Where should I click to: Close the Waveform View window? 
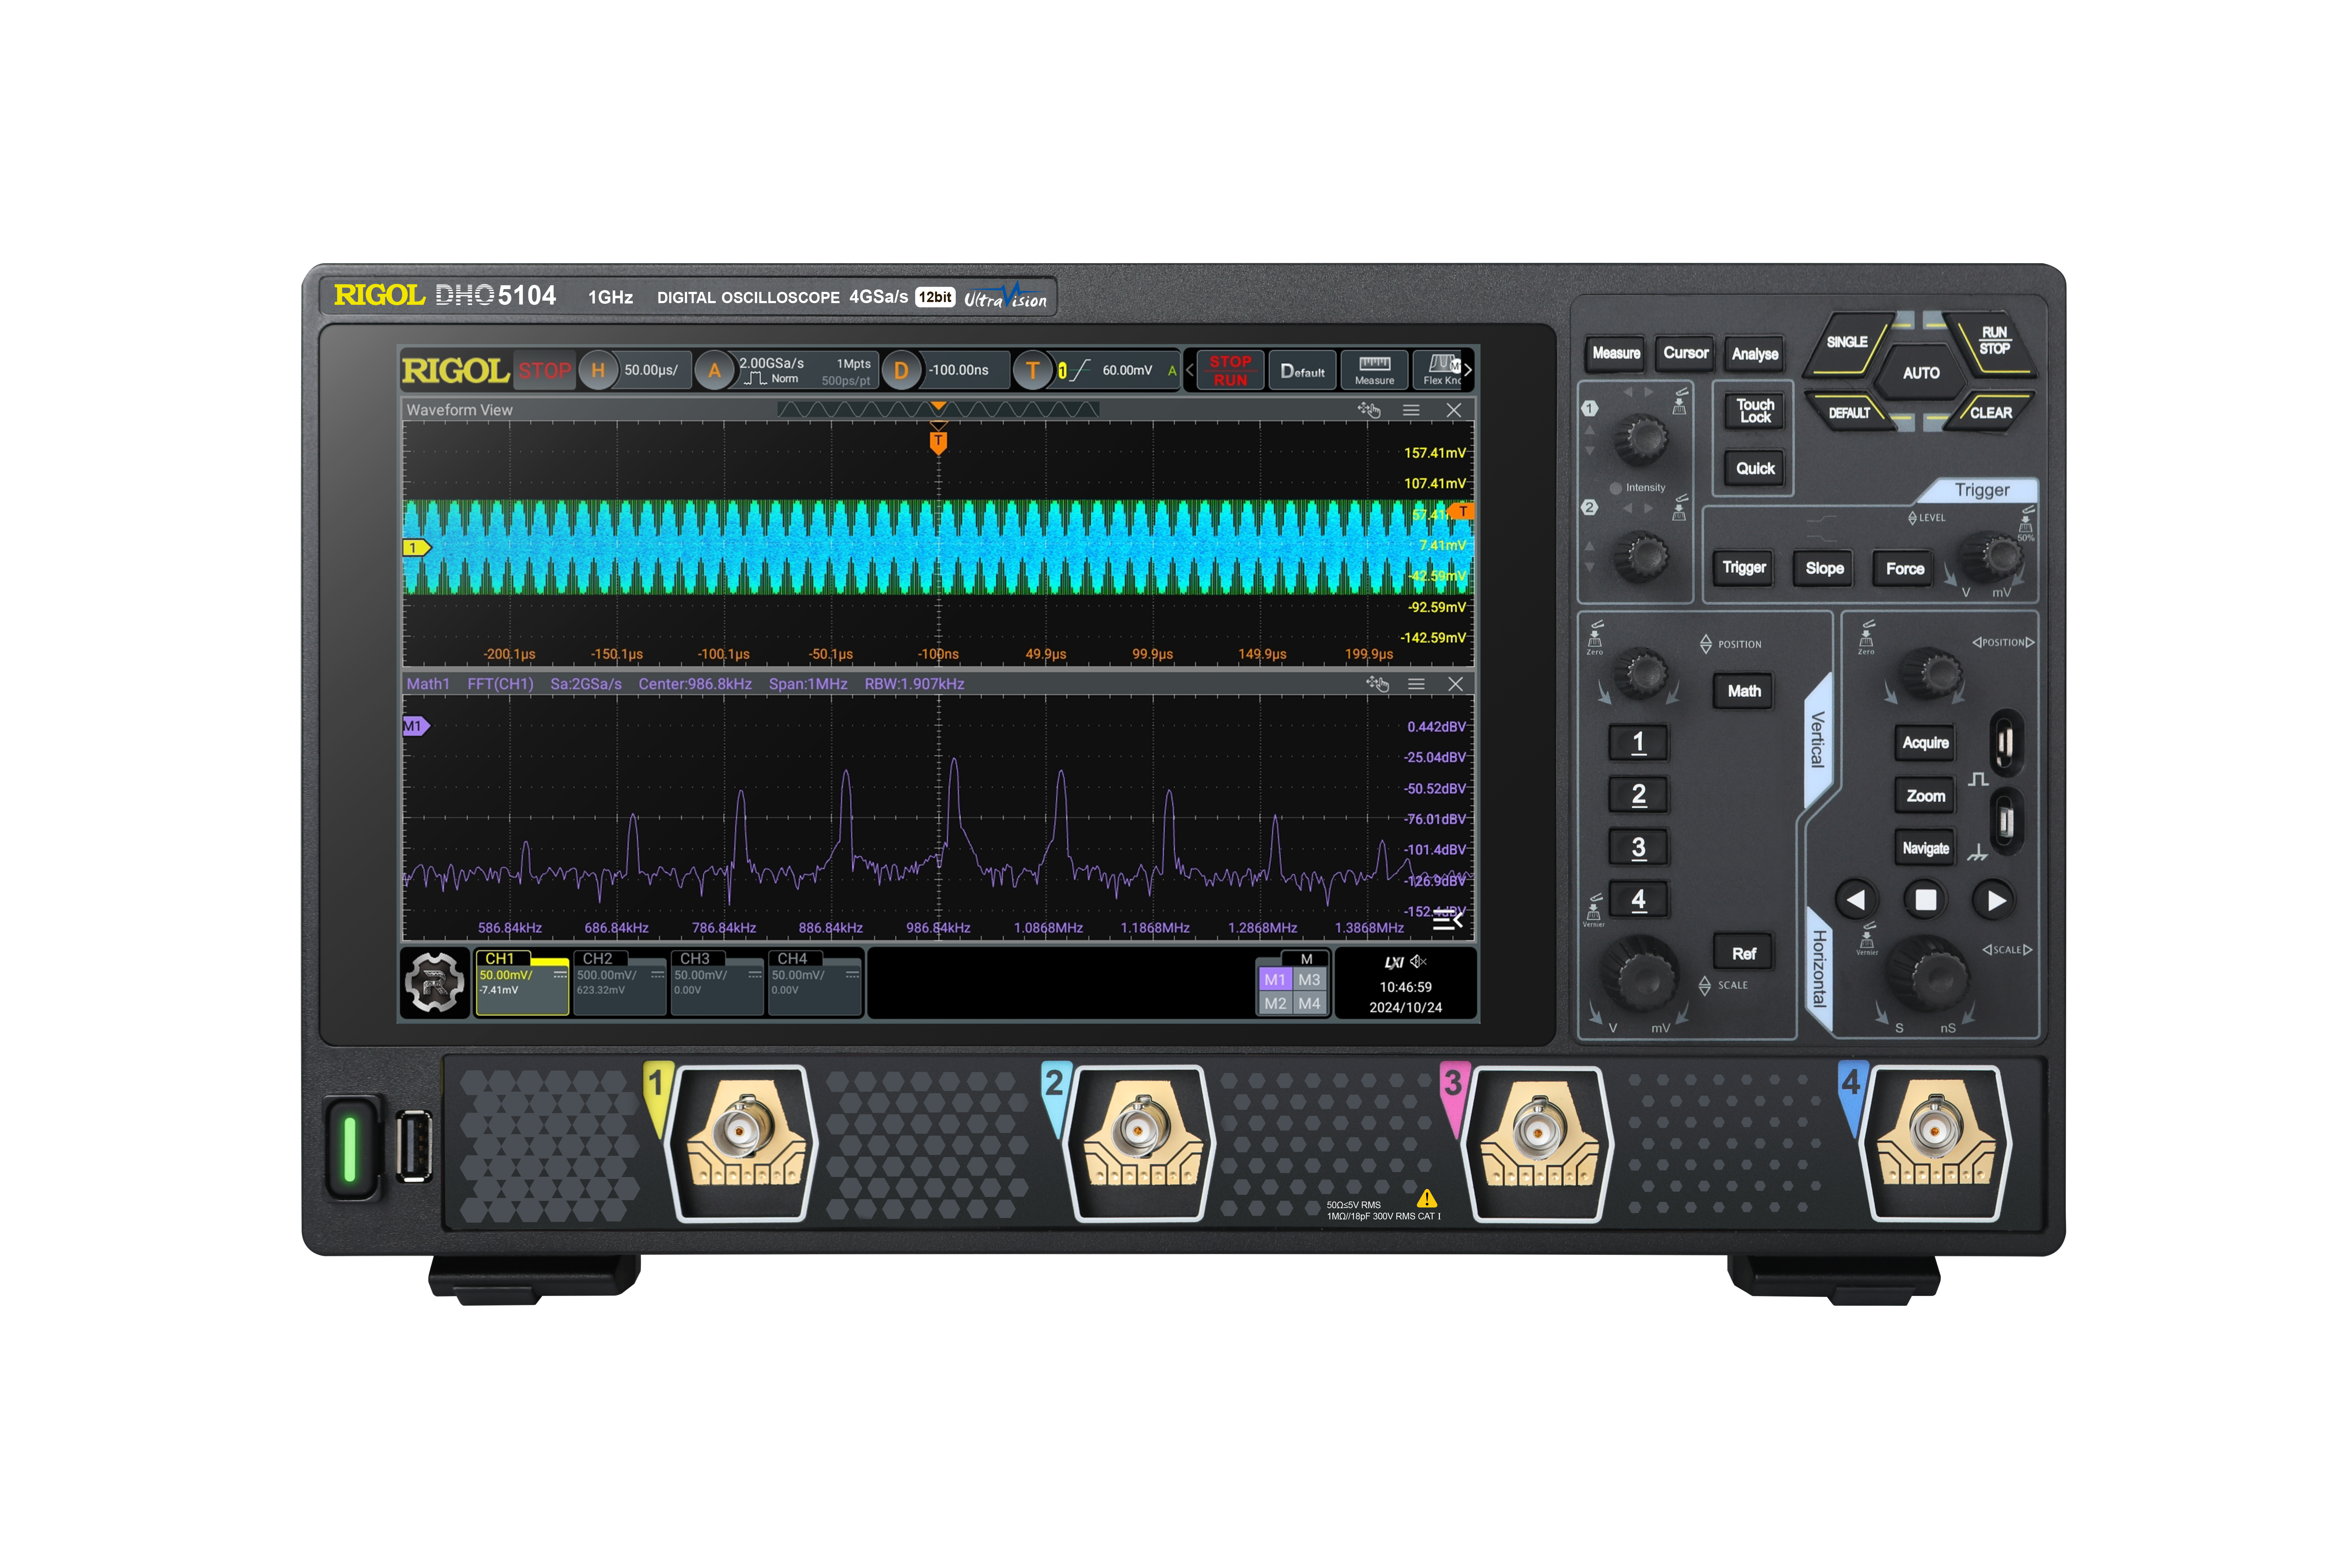[x=1454, y=410]
